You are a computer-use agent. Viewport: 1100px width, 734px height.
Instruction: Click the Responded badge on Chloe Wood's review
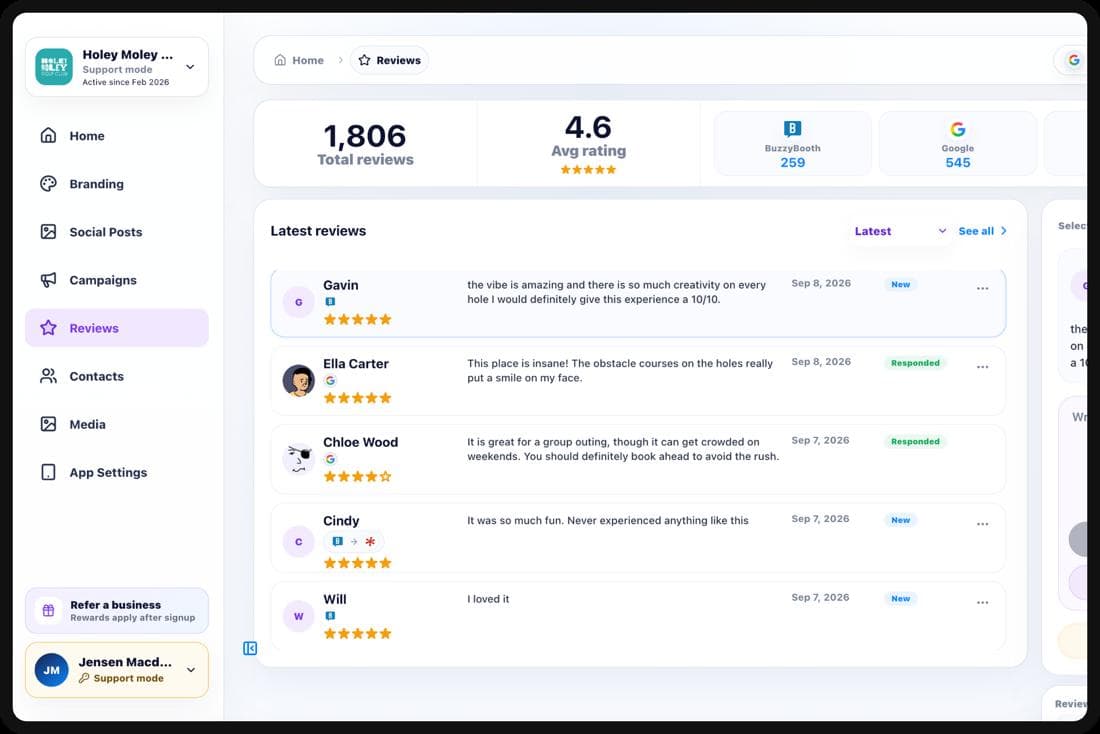915,441
